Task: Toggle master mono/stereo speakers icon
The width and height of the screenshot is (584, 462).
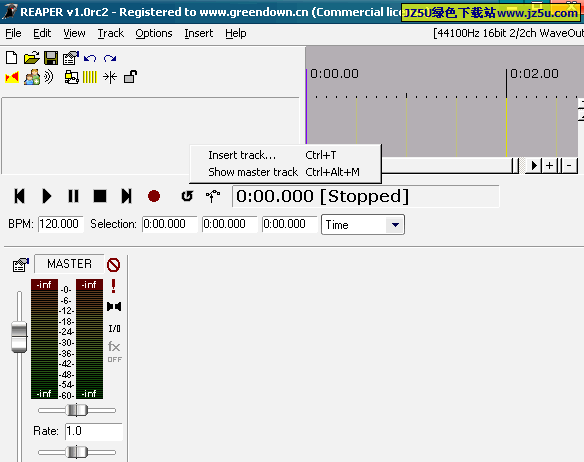Action: 114,307
